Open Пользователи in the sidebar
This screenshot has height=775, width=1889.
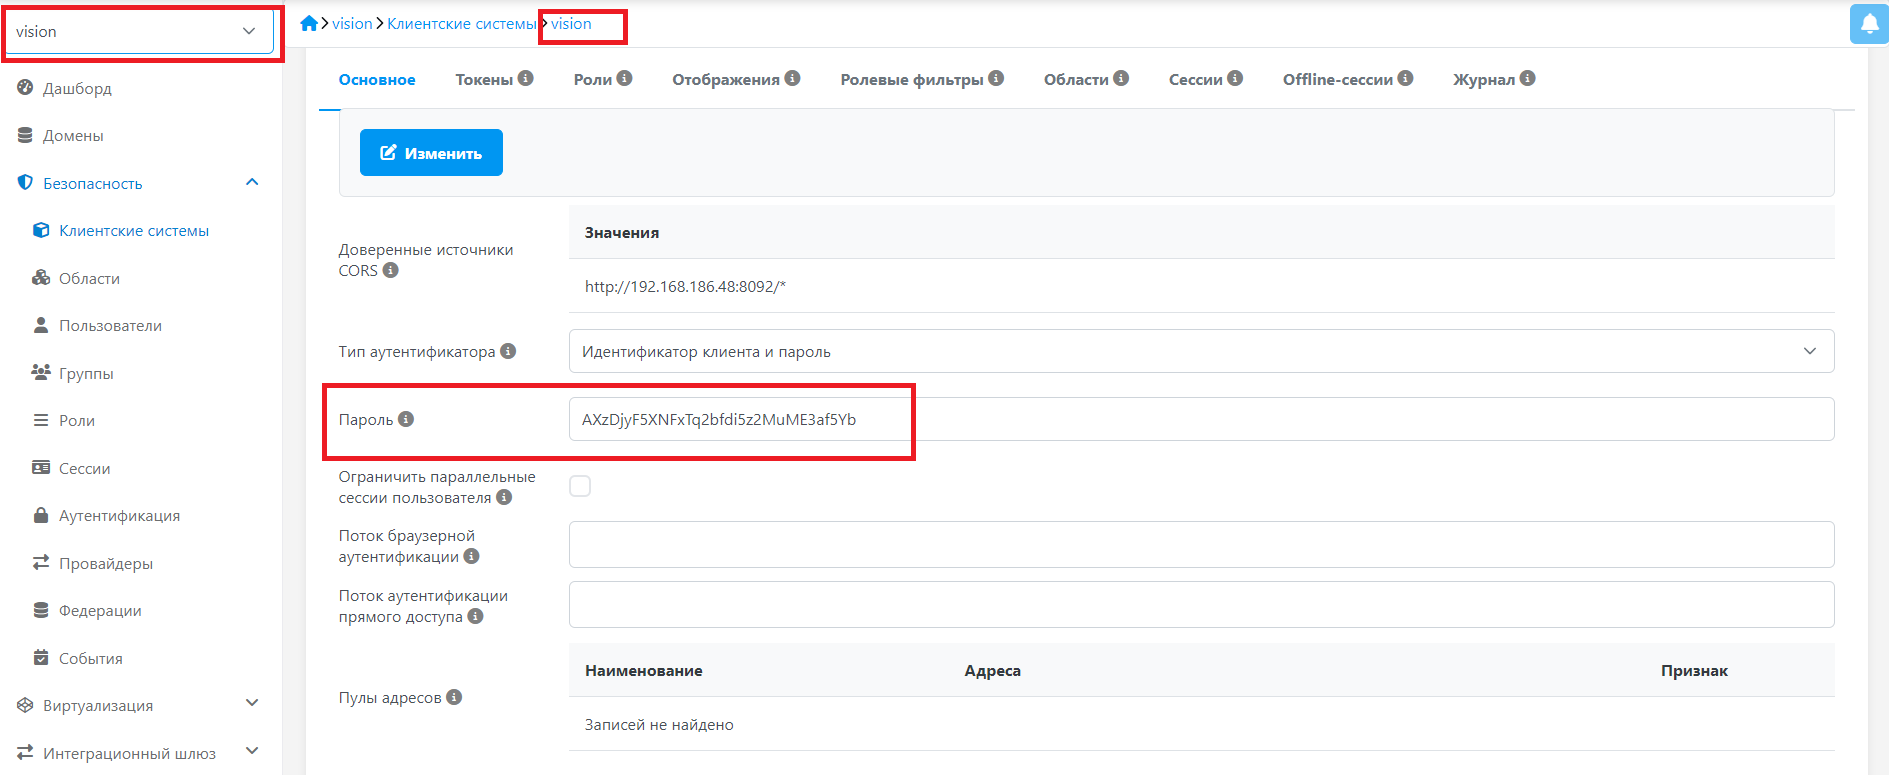110,326
